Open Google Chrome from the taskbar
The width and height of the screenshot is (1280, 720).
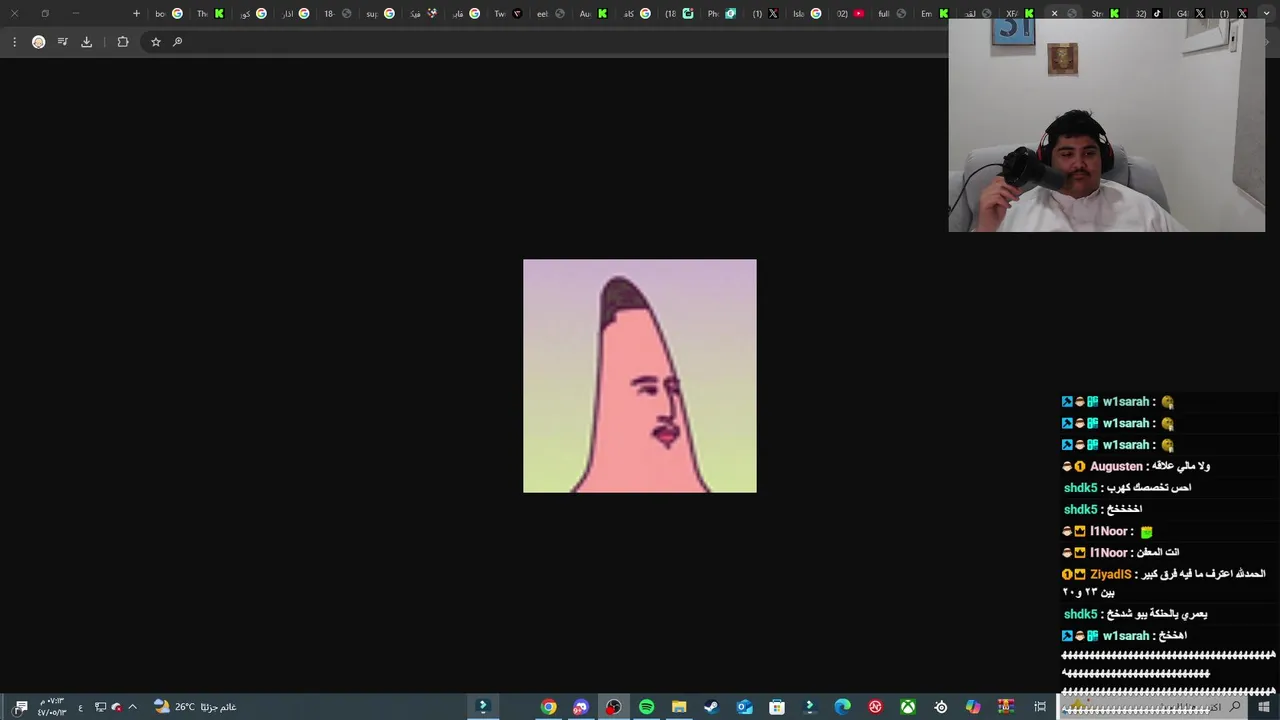548,707
